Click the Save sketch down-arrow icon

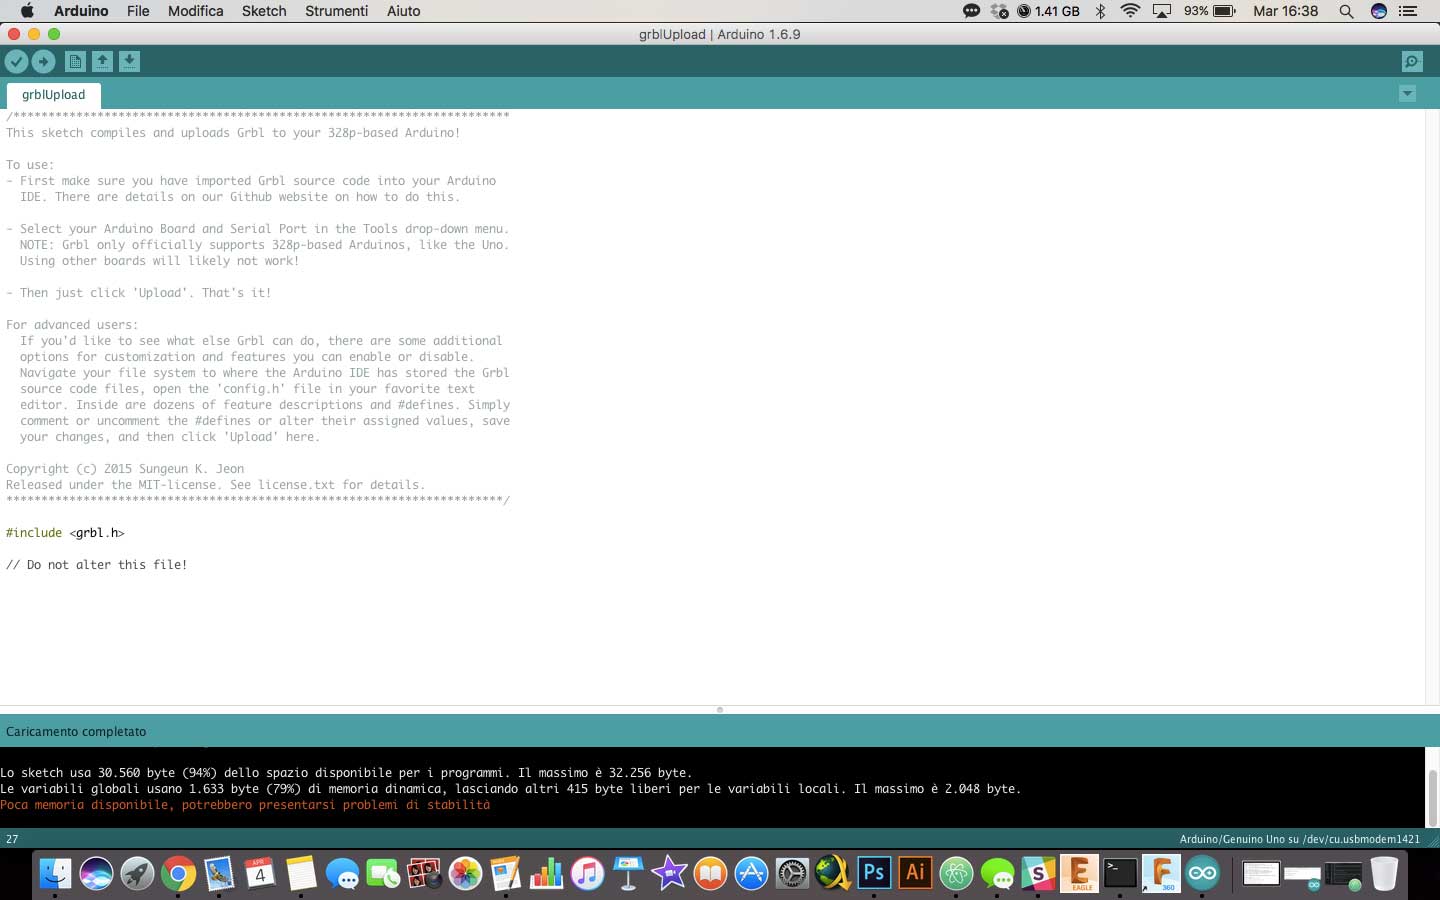click(129, 62)
